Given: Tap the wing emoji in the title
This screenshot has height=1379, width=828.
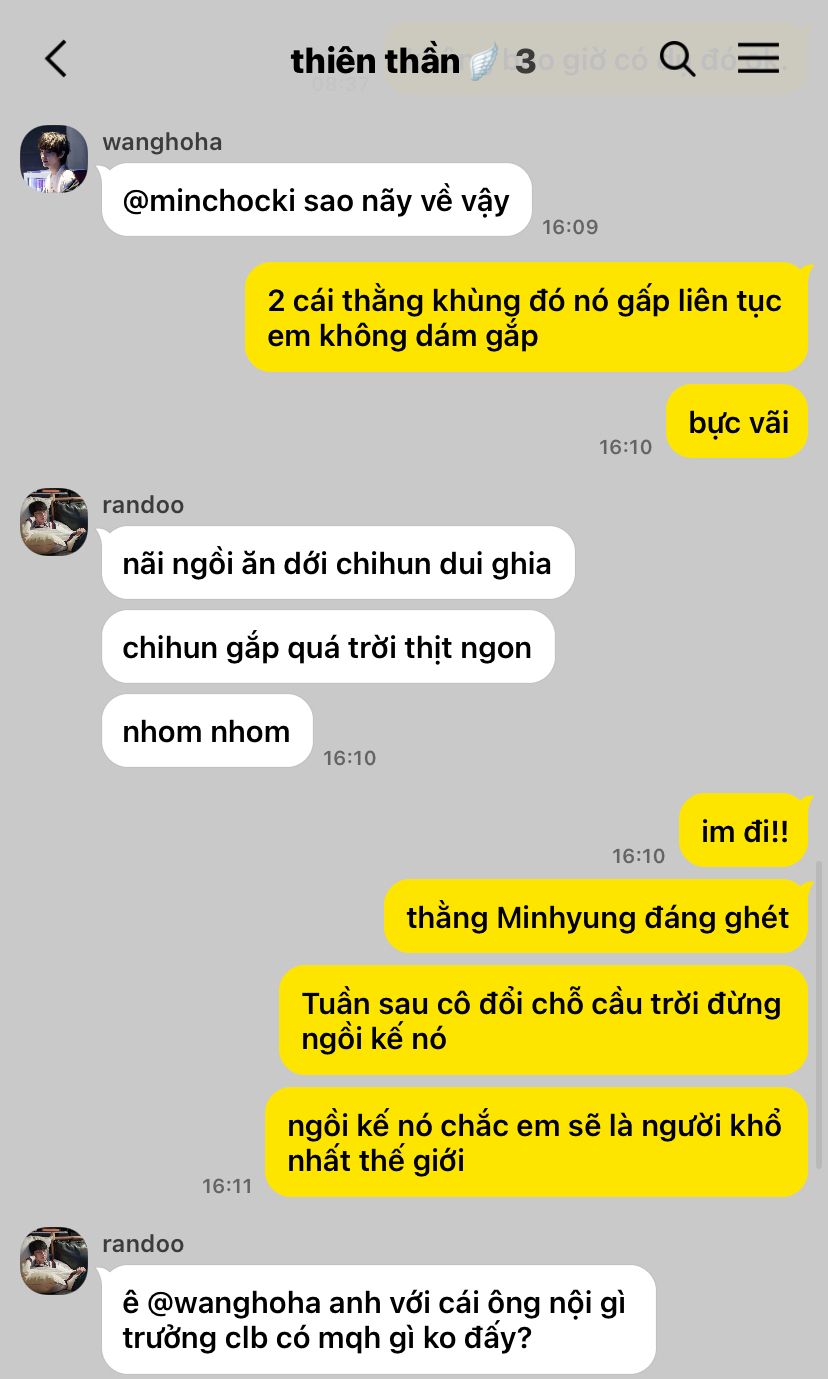Looking at the screenshot, I should click(x=483, y=61).
